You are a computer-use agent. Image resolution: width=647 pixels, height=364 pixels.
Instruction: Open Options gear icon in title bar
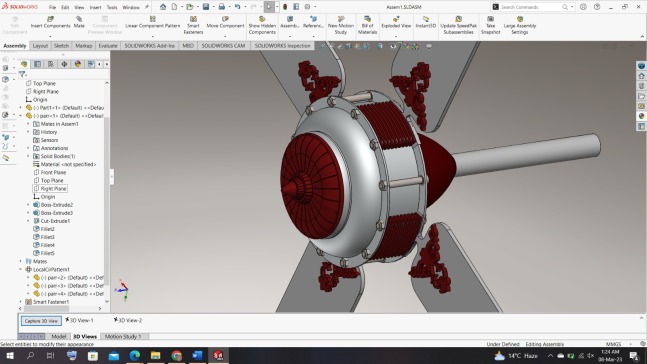click(307, 7)
